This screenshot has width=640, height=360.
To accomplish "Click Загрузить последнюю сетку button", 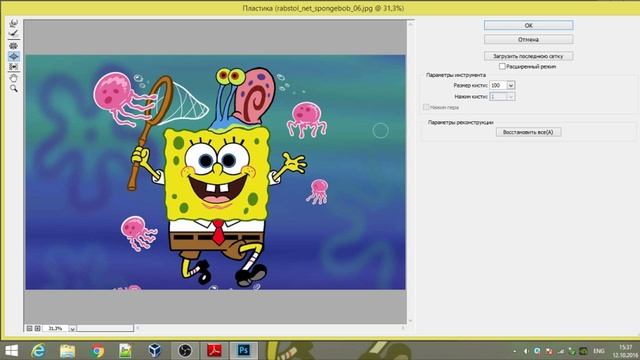I will [529, 56].
